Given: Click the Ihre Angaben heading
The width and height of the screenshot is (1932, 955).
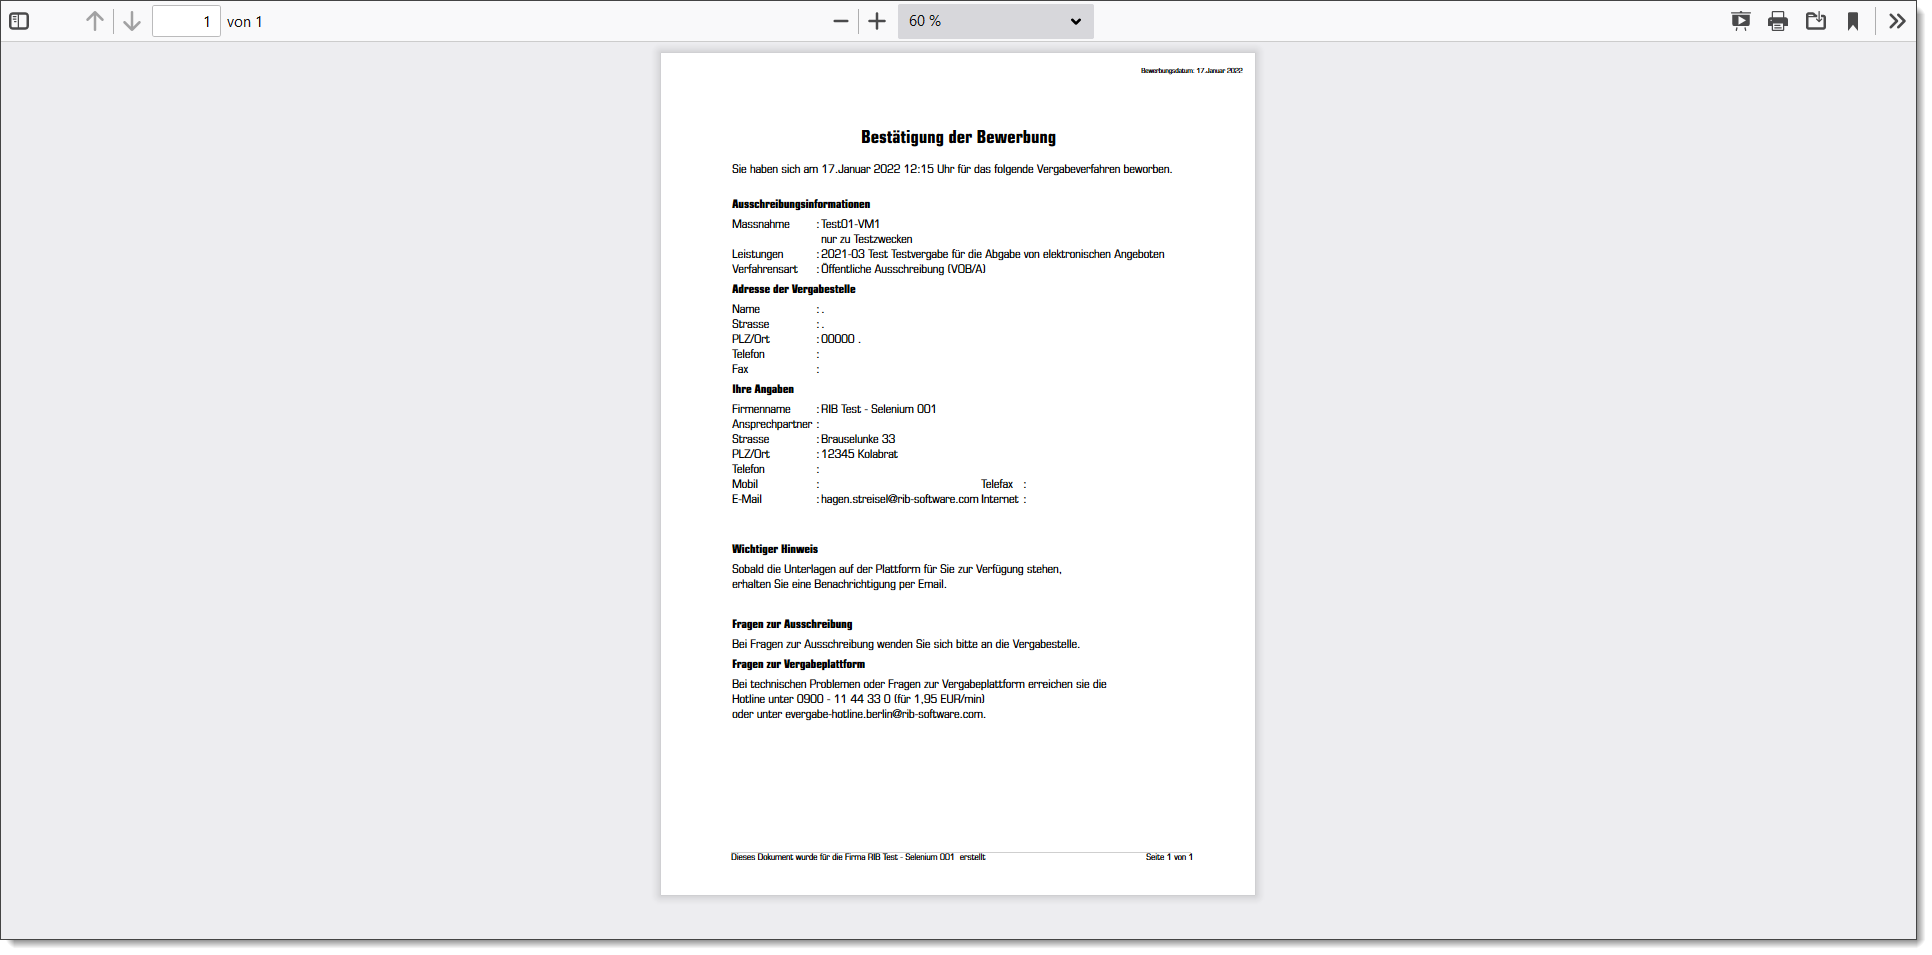Looking at the screenshot, I should click(x=763, y=389).
